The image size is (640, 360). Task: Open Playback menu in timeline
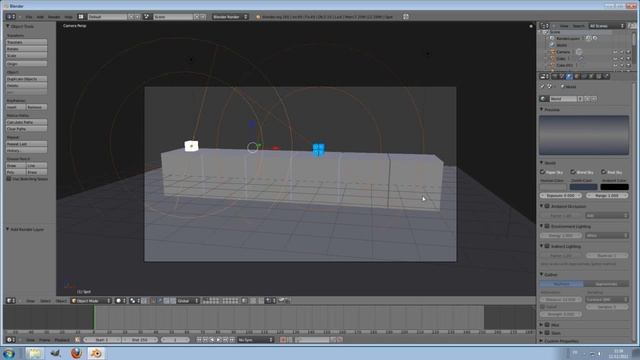coord(62,340)
